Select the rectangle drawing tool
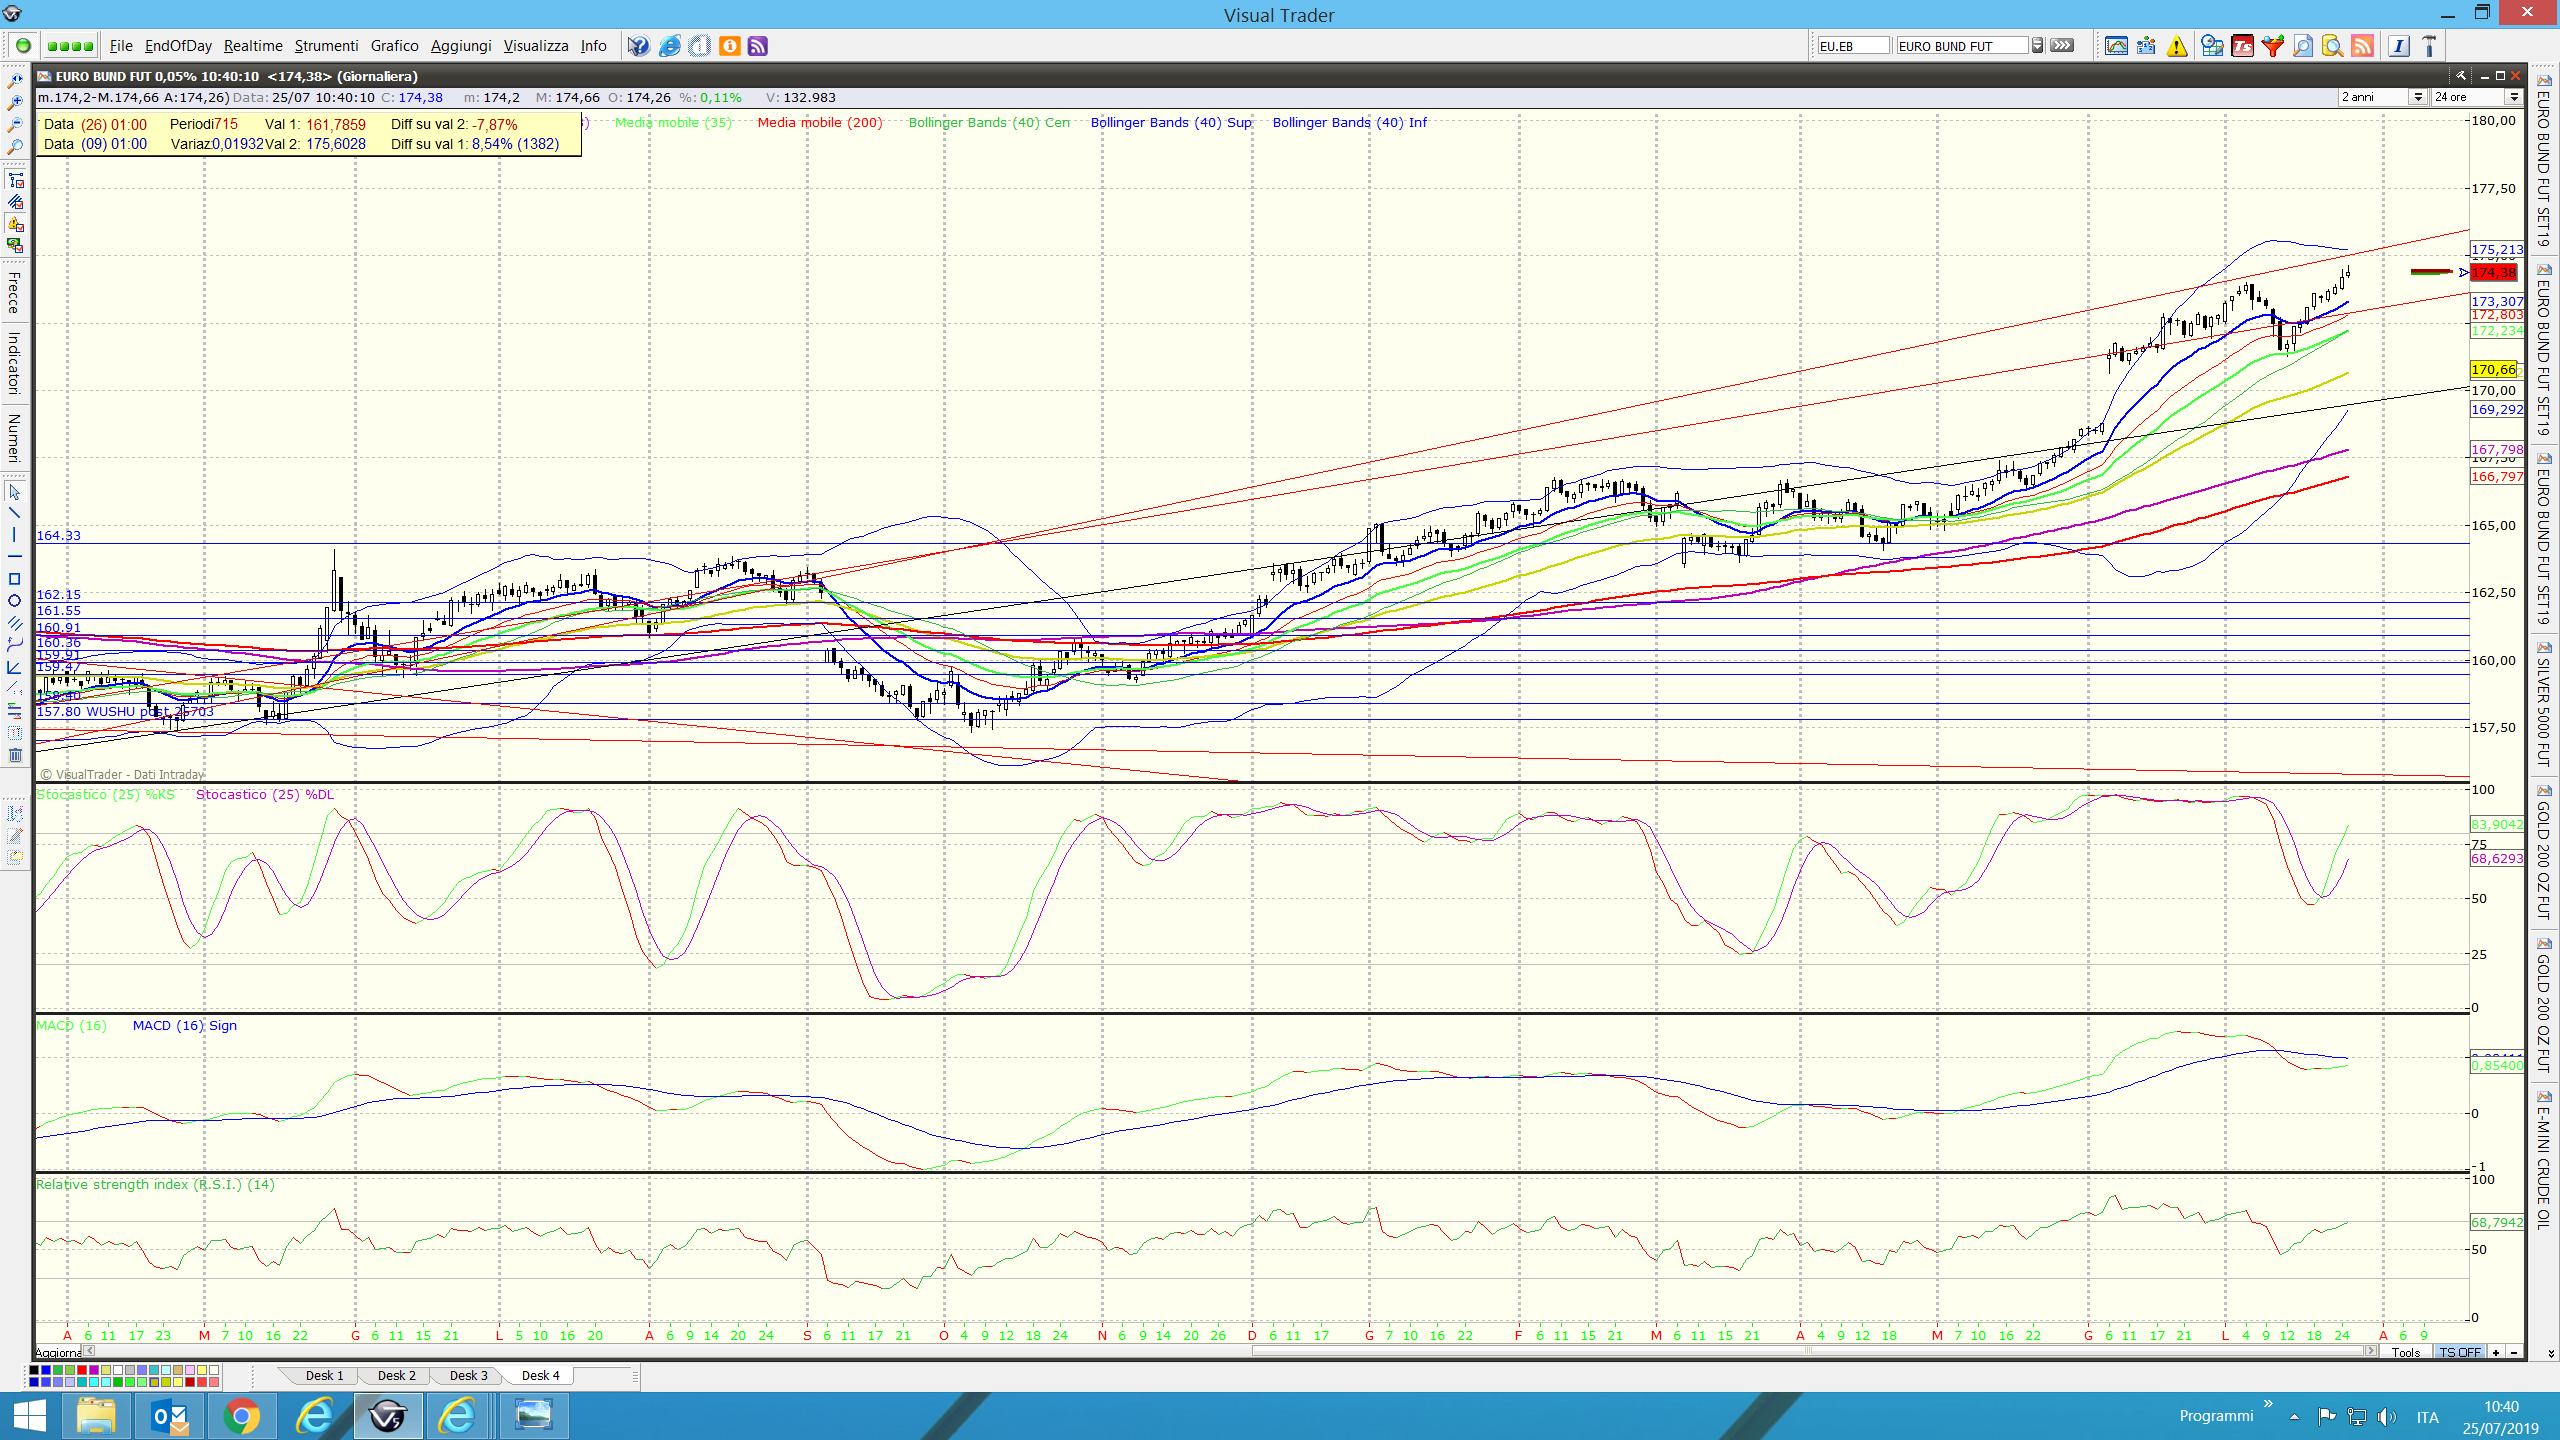 [x=14, y=579]
